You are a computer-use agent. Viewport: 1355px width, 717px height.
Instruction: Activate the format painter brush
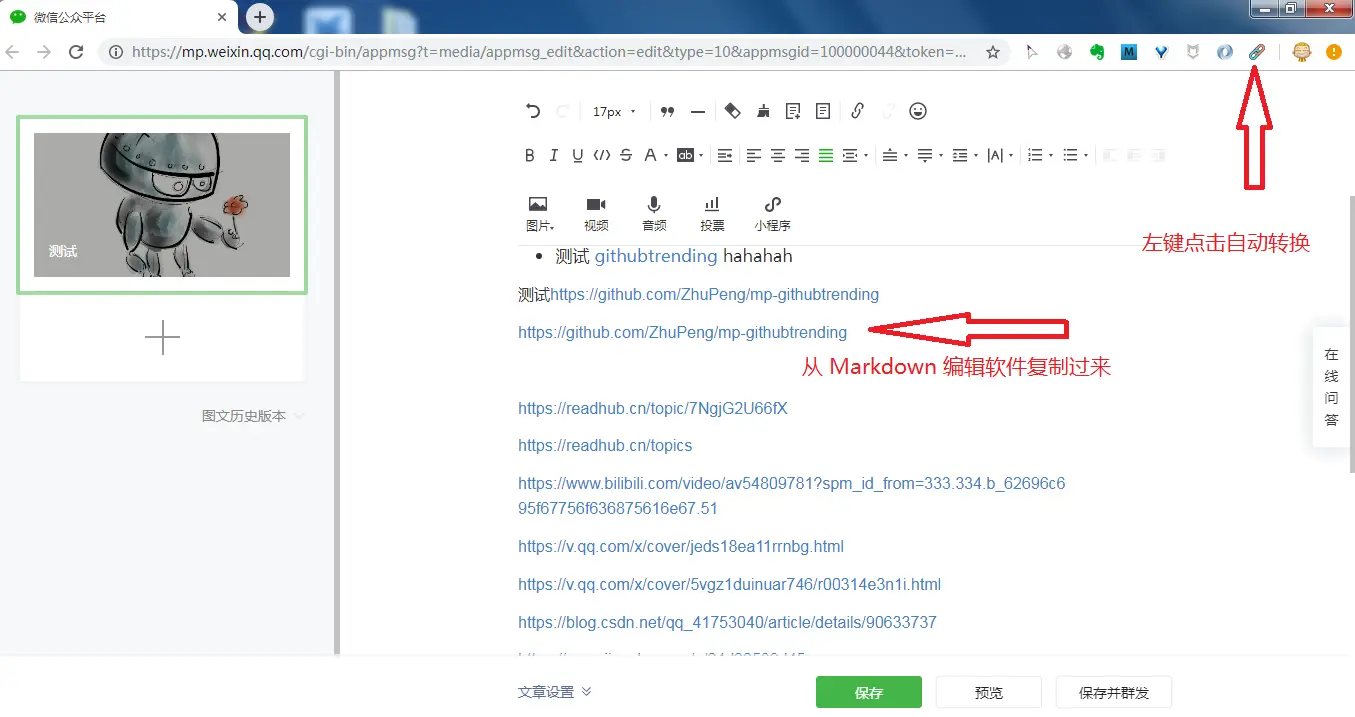click(764, 111)
